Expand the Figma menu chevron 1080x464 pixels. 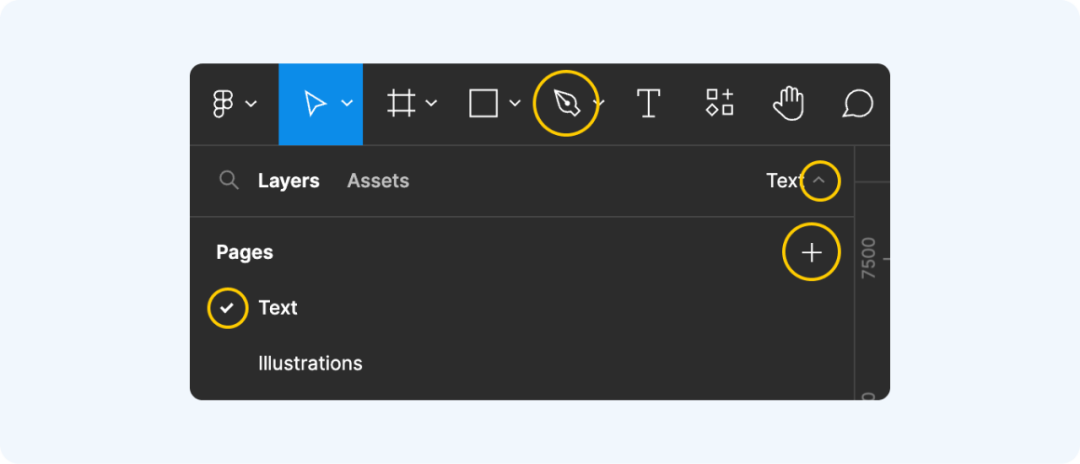click(251, 104)
